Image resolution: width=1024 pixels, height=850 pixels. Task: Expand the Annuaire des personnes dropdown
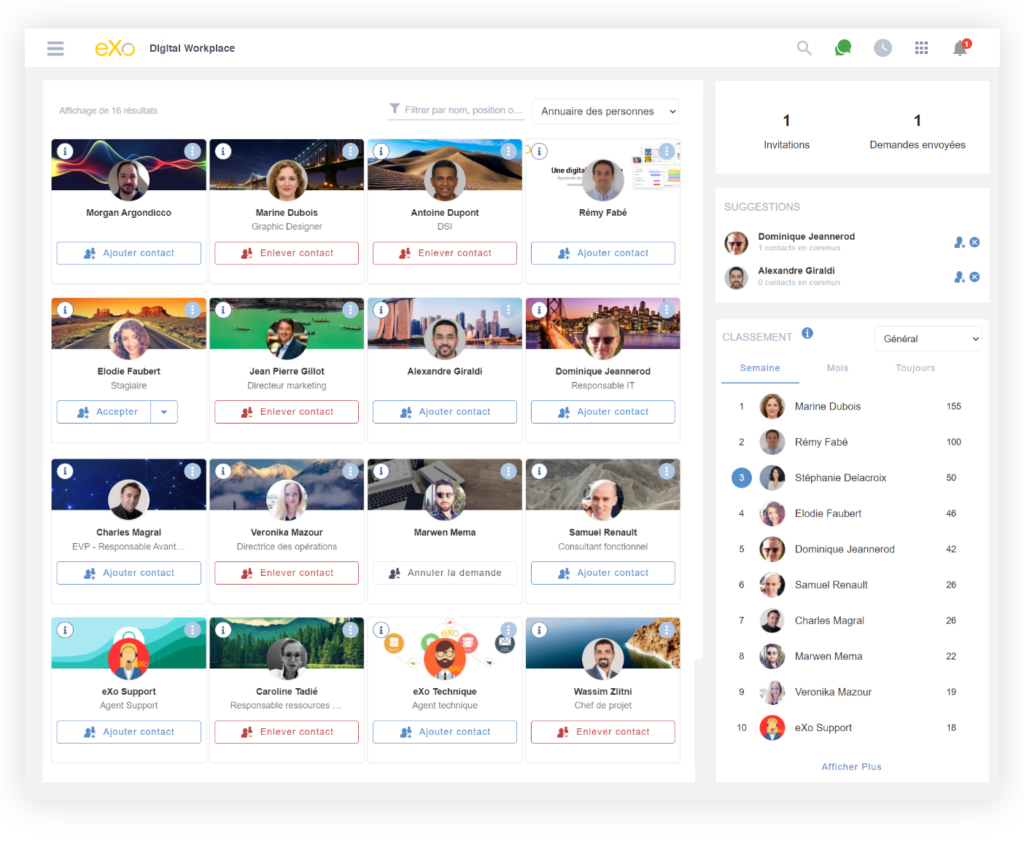pos(605,111)
